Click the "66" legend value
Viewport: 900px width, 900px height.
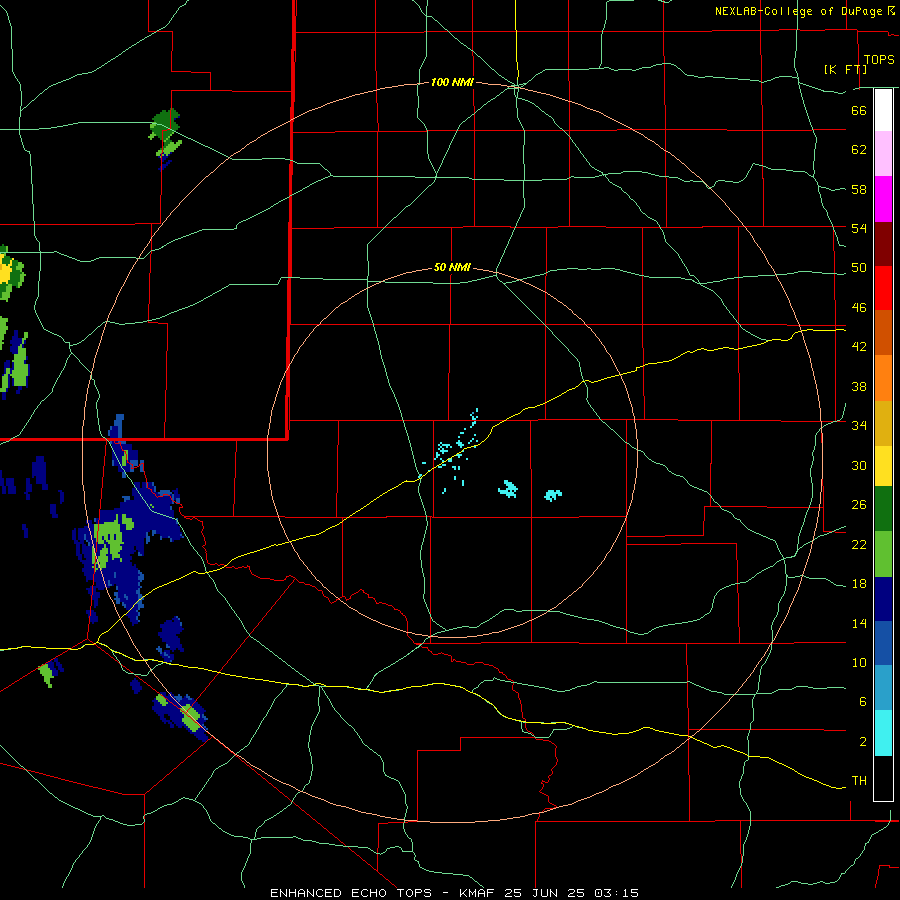(859, 110)
